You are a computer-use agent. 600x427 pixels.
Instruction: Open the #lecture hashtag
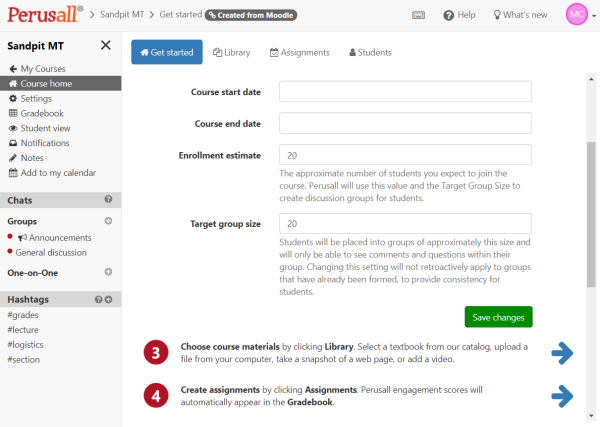point(23,330)
